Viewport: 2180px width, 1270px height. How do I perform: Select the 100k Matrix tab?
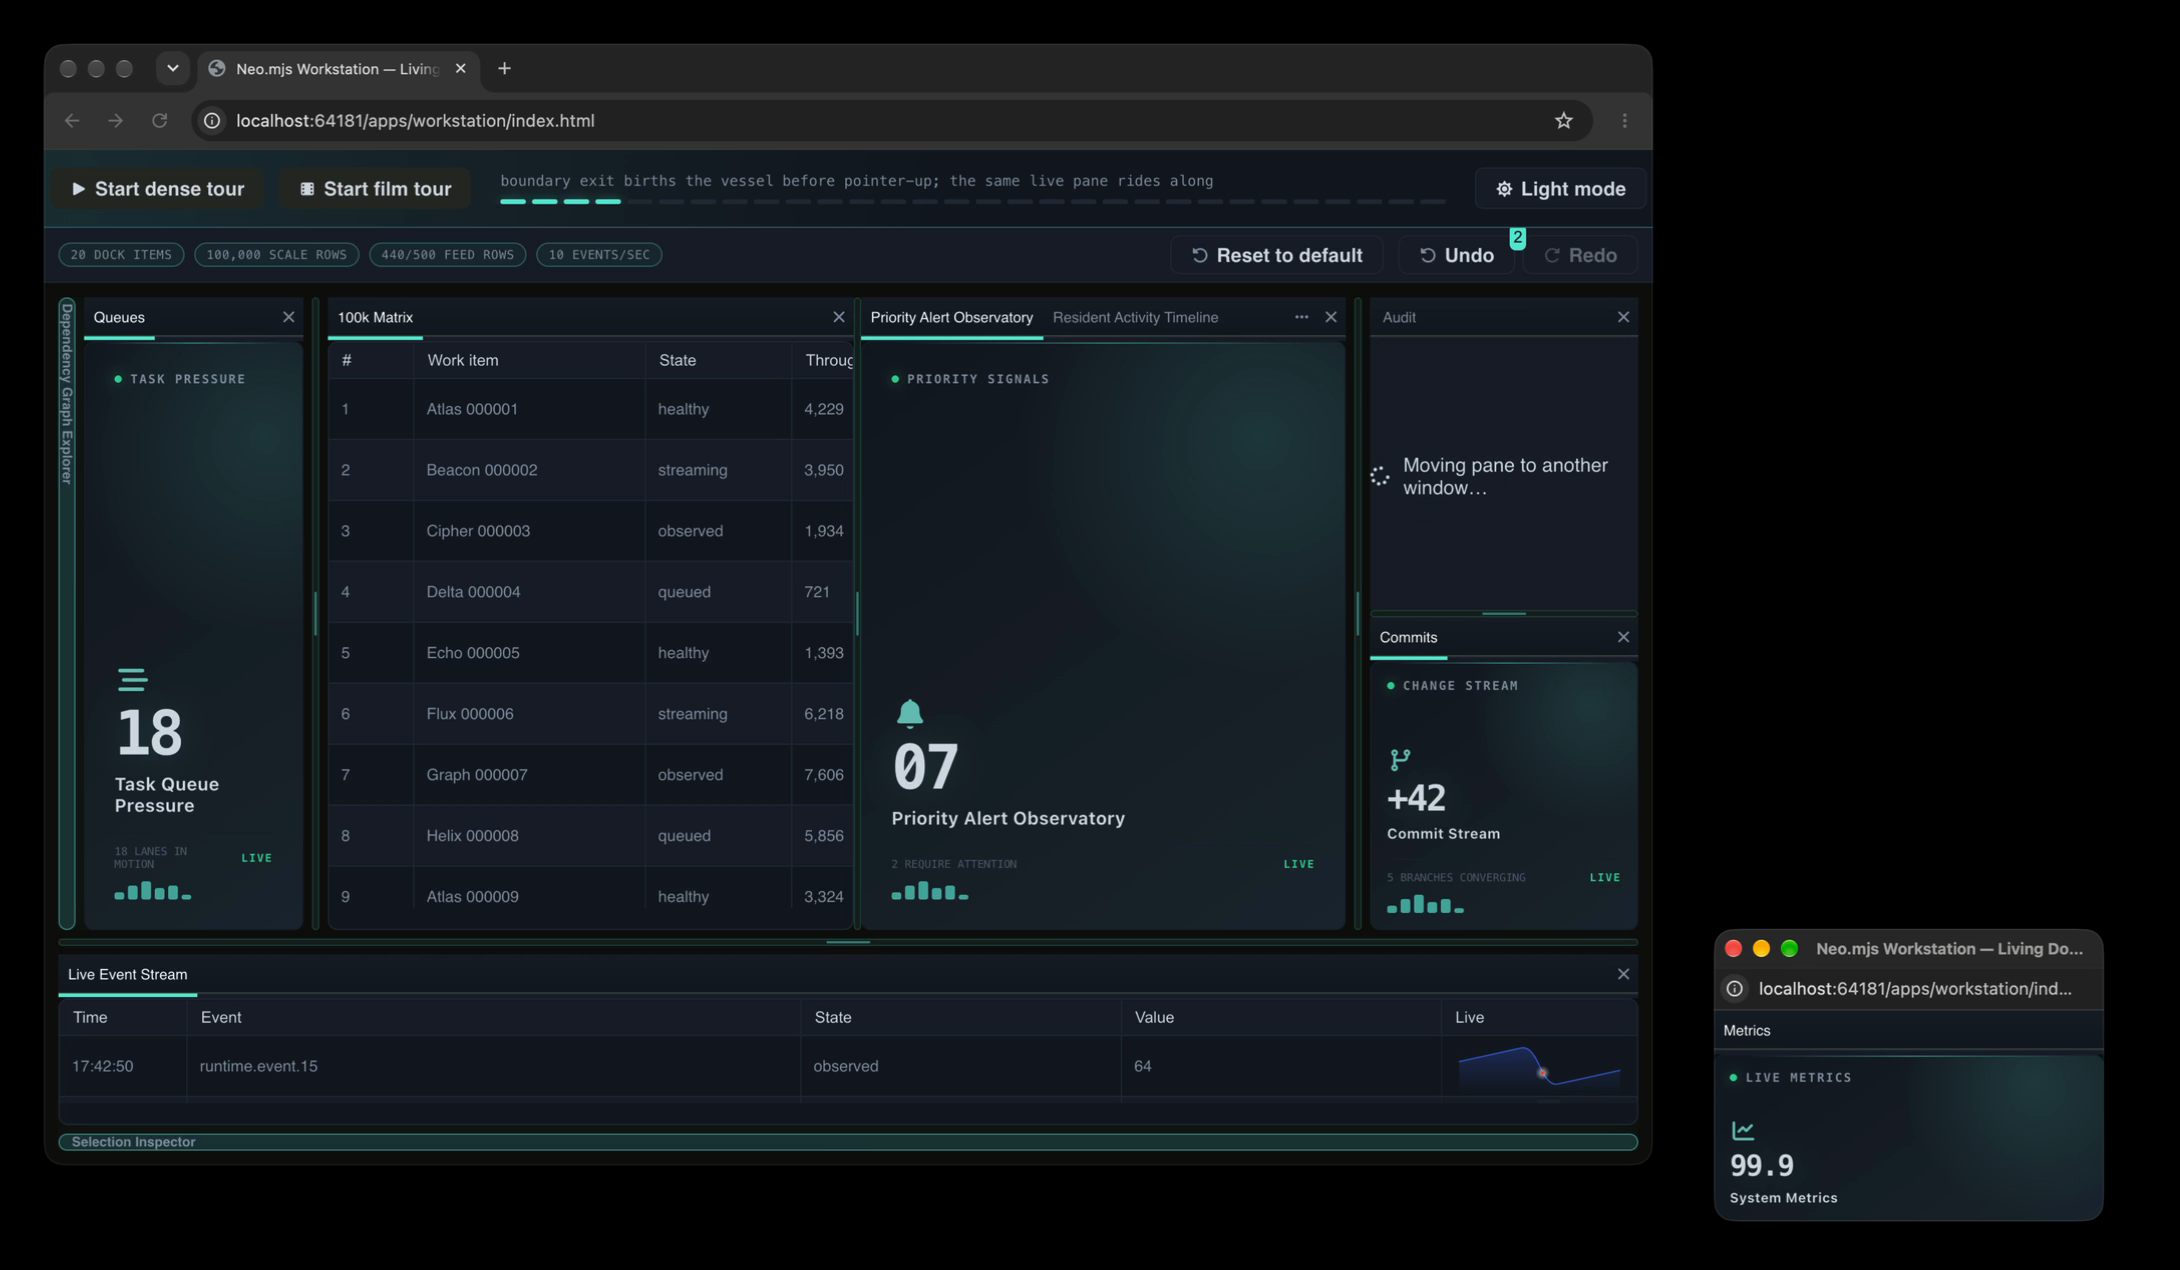click(x=375, y=317)
